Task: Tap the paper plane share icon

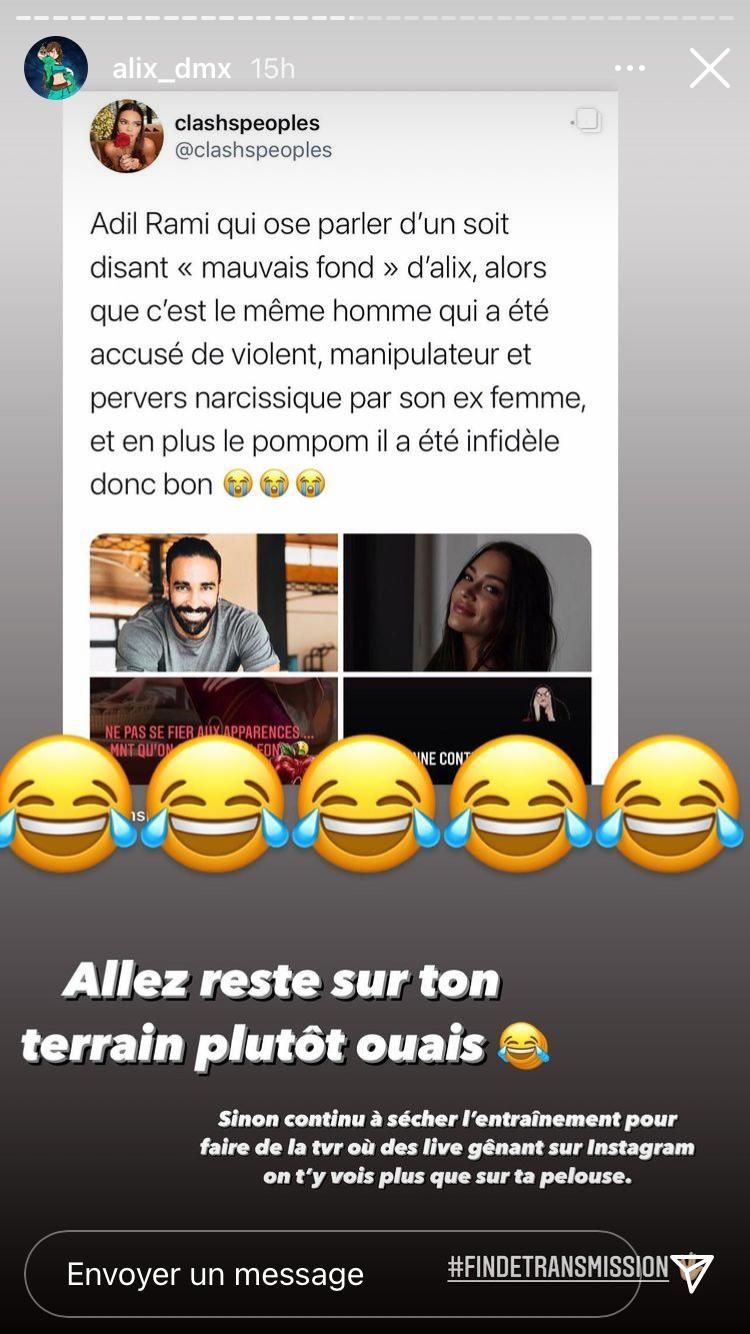Action: (x=692, y=1273)
